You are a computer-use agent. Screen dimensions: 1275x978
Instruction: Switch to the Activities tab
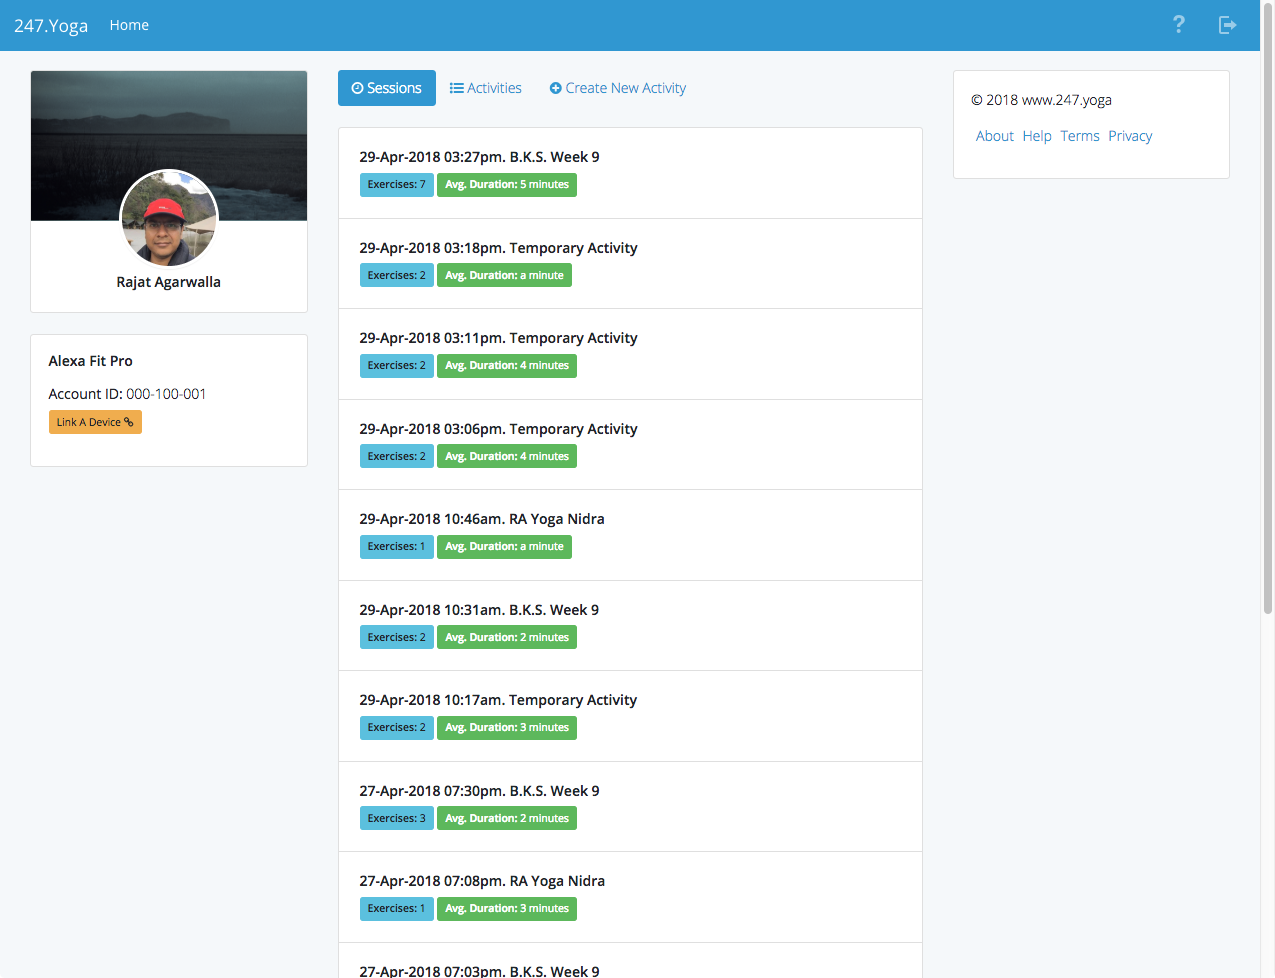(x=486, y=88)
